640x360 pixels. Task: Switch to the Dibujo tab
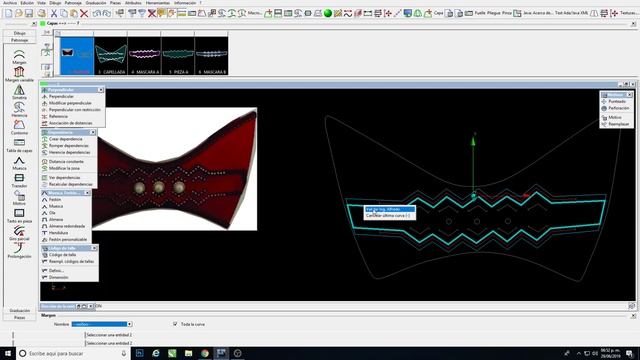[19, 33]
